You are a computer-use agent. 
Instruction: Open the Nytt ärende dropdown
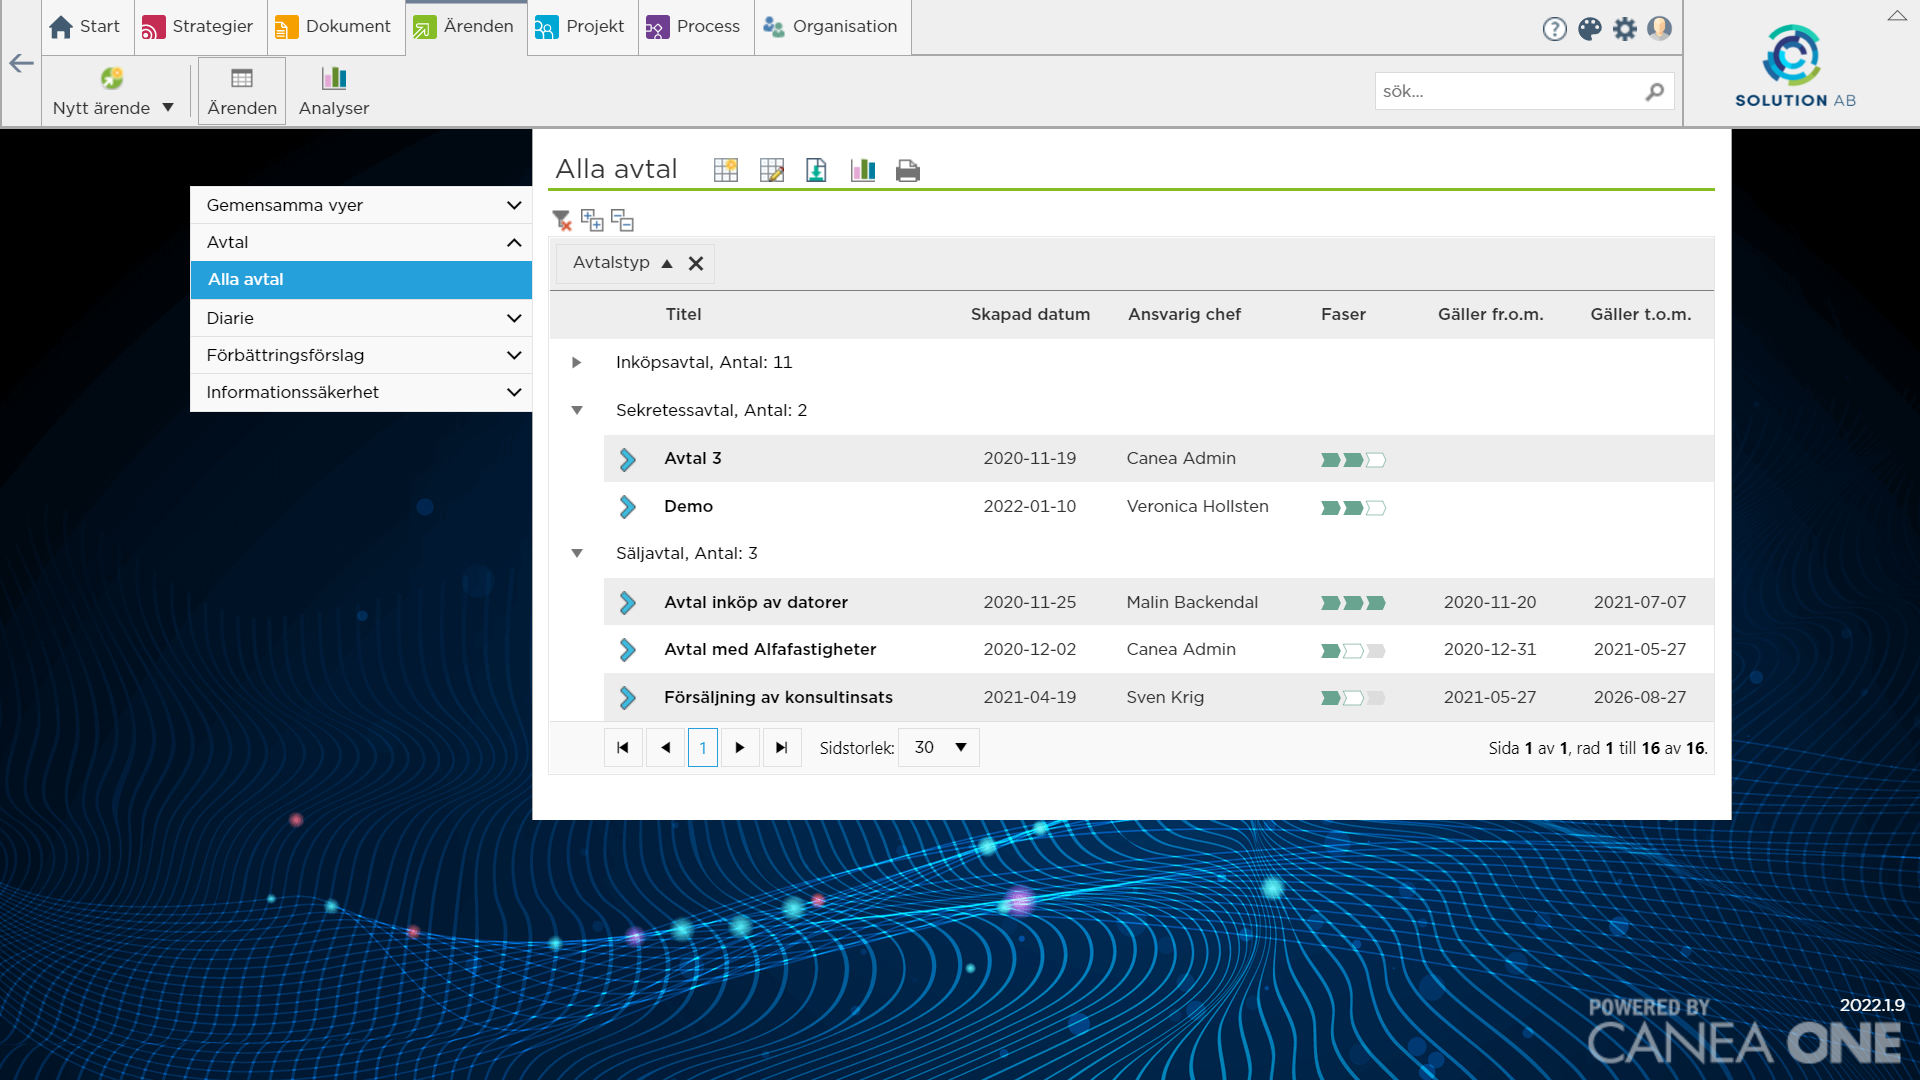click(168, 107)
